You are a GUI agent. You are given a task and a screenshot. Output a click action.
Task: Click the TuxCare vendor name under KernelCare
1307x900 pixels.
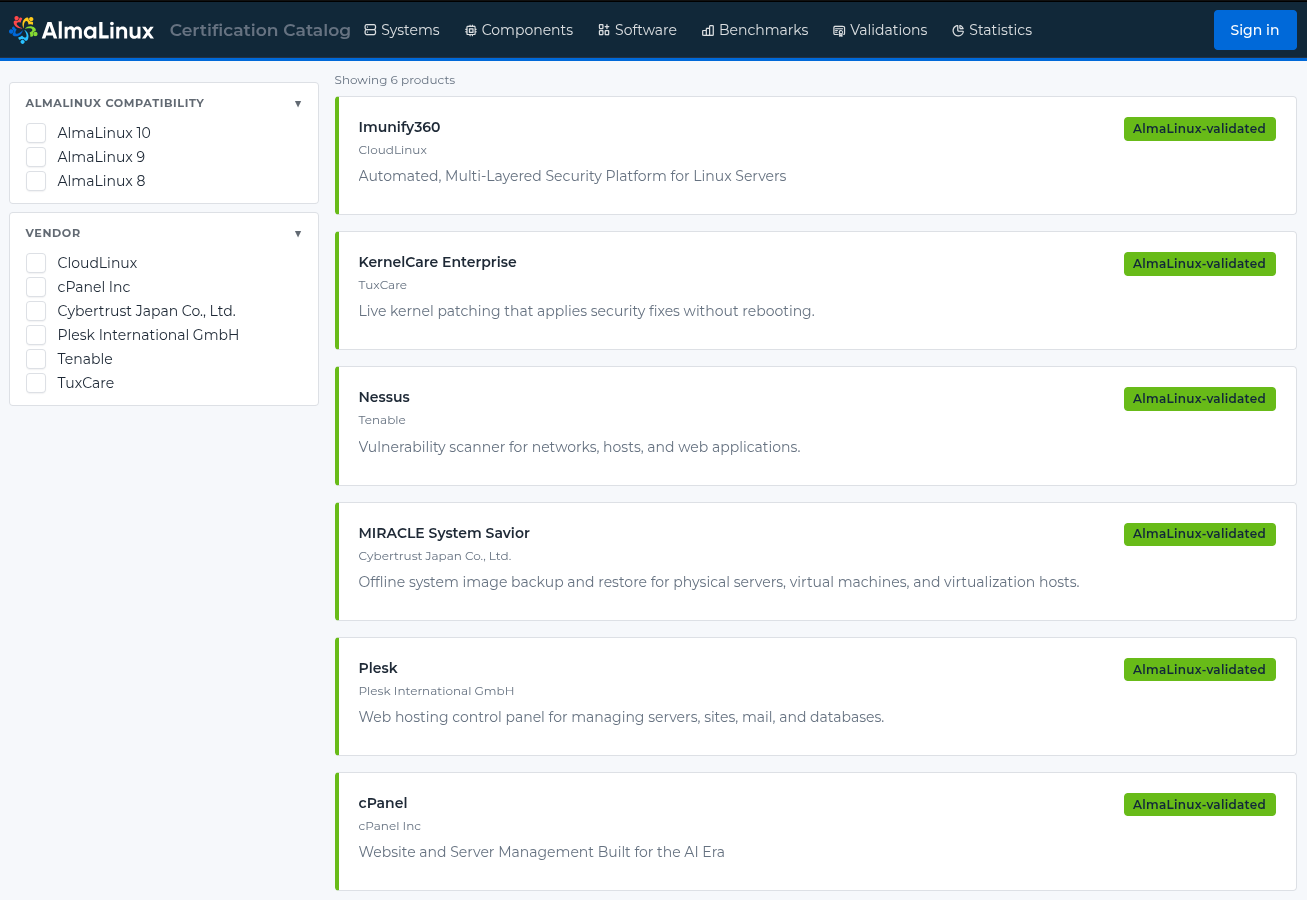tap(383, 285)
